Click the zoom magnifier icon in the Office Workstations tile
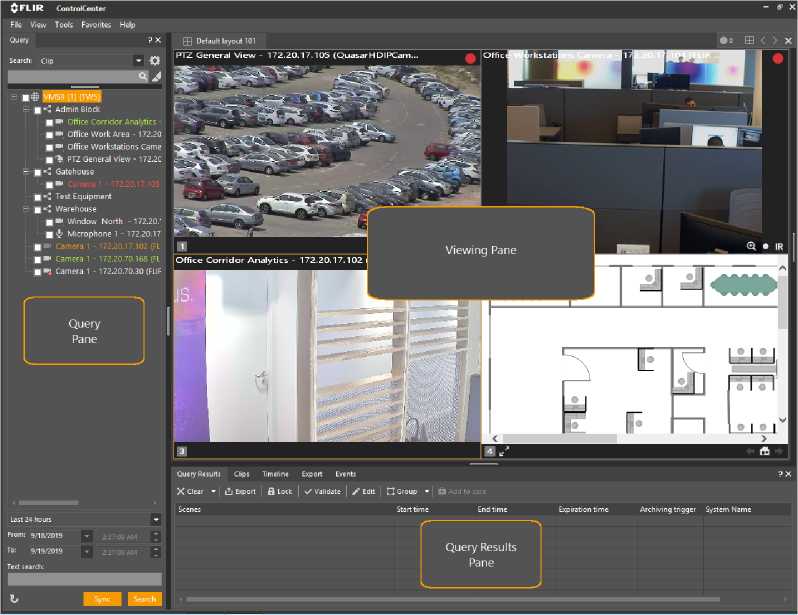798x615 pixels. [751, 245]
